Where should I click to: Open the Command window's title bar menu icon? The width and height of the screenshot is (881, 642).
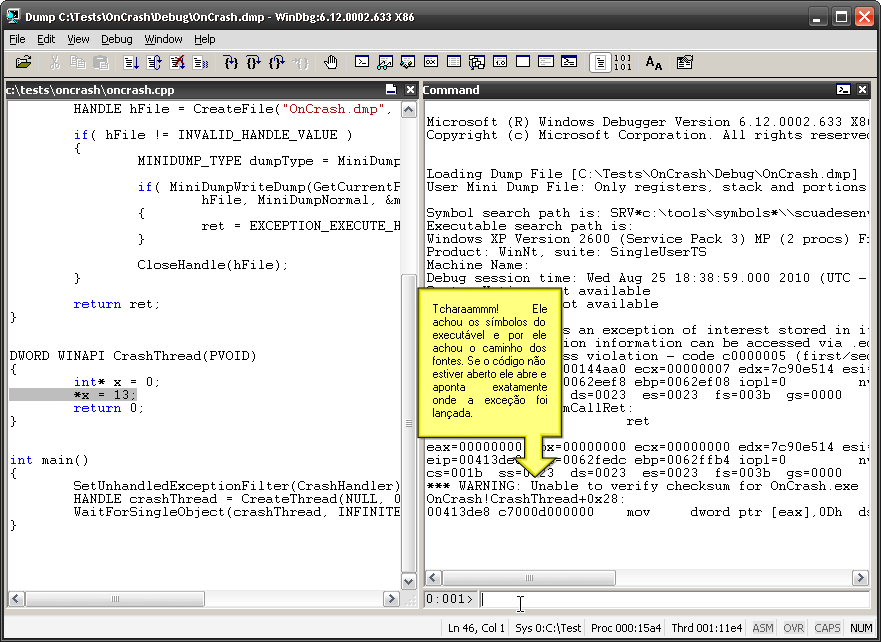click(844, 90)
